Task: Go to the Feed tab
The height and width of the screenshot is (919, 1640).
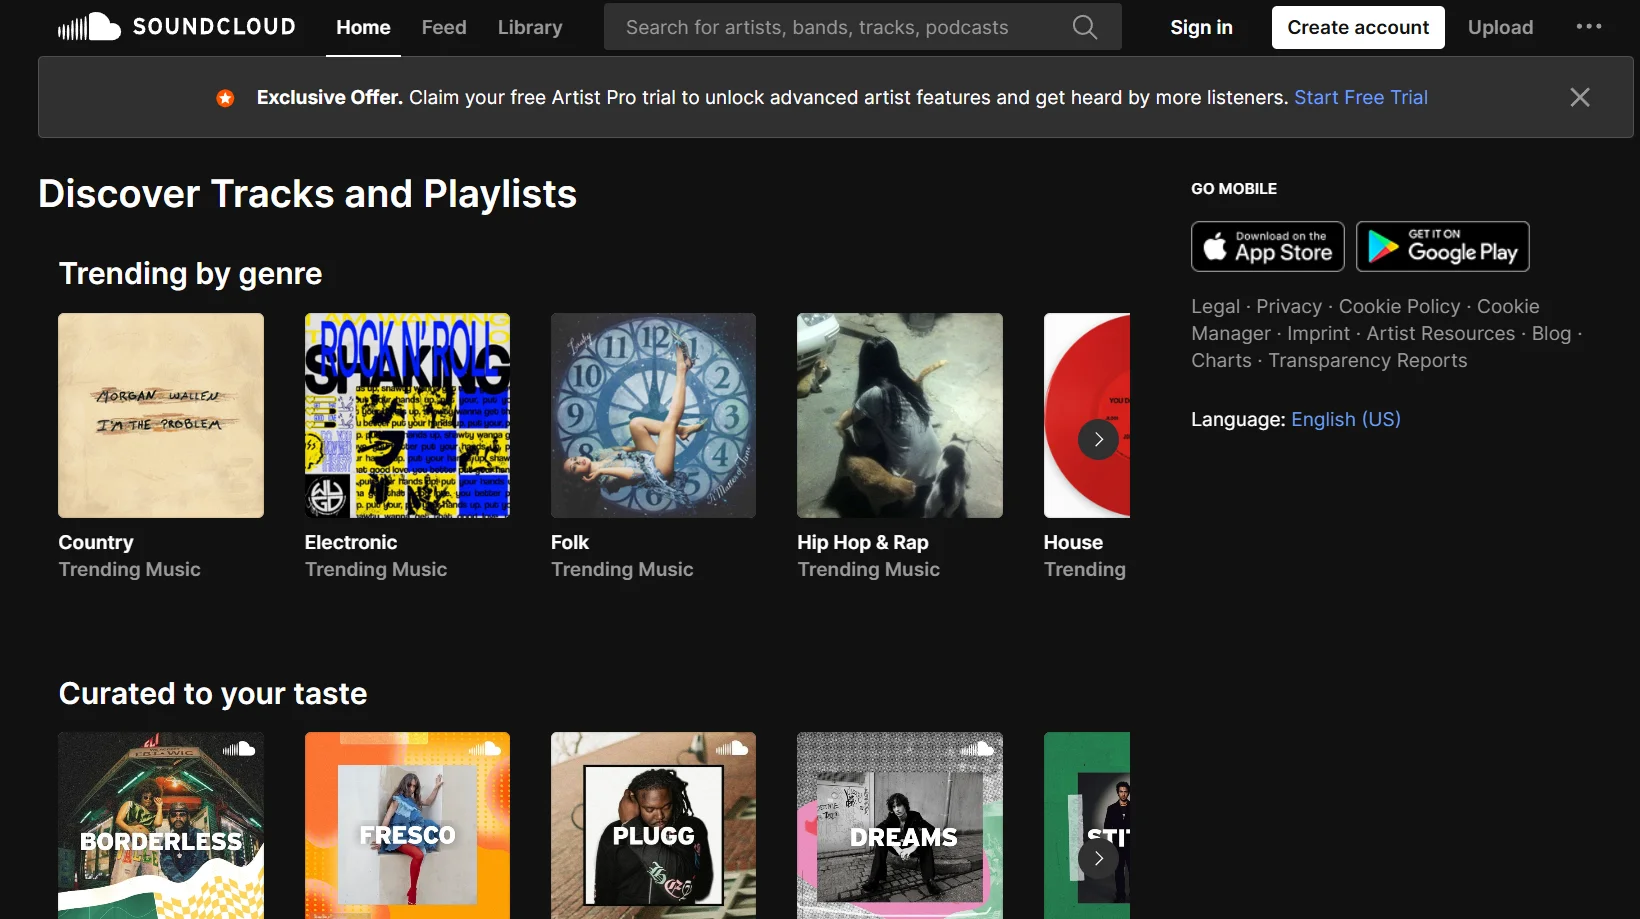Action: click(x=444, y=27)
